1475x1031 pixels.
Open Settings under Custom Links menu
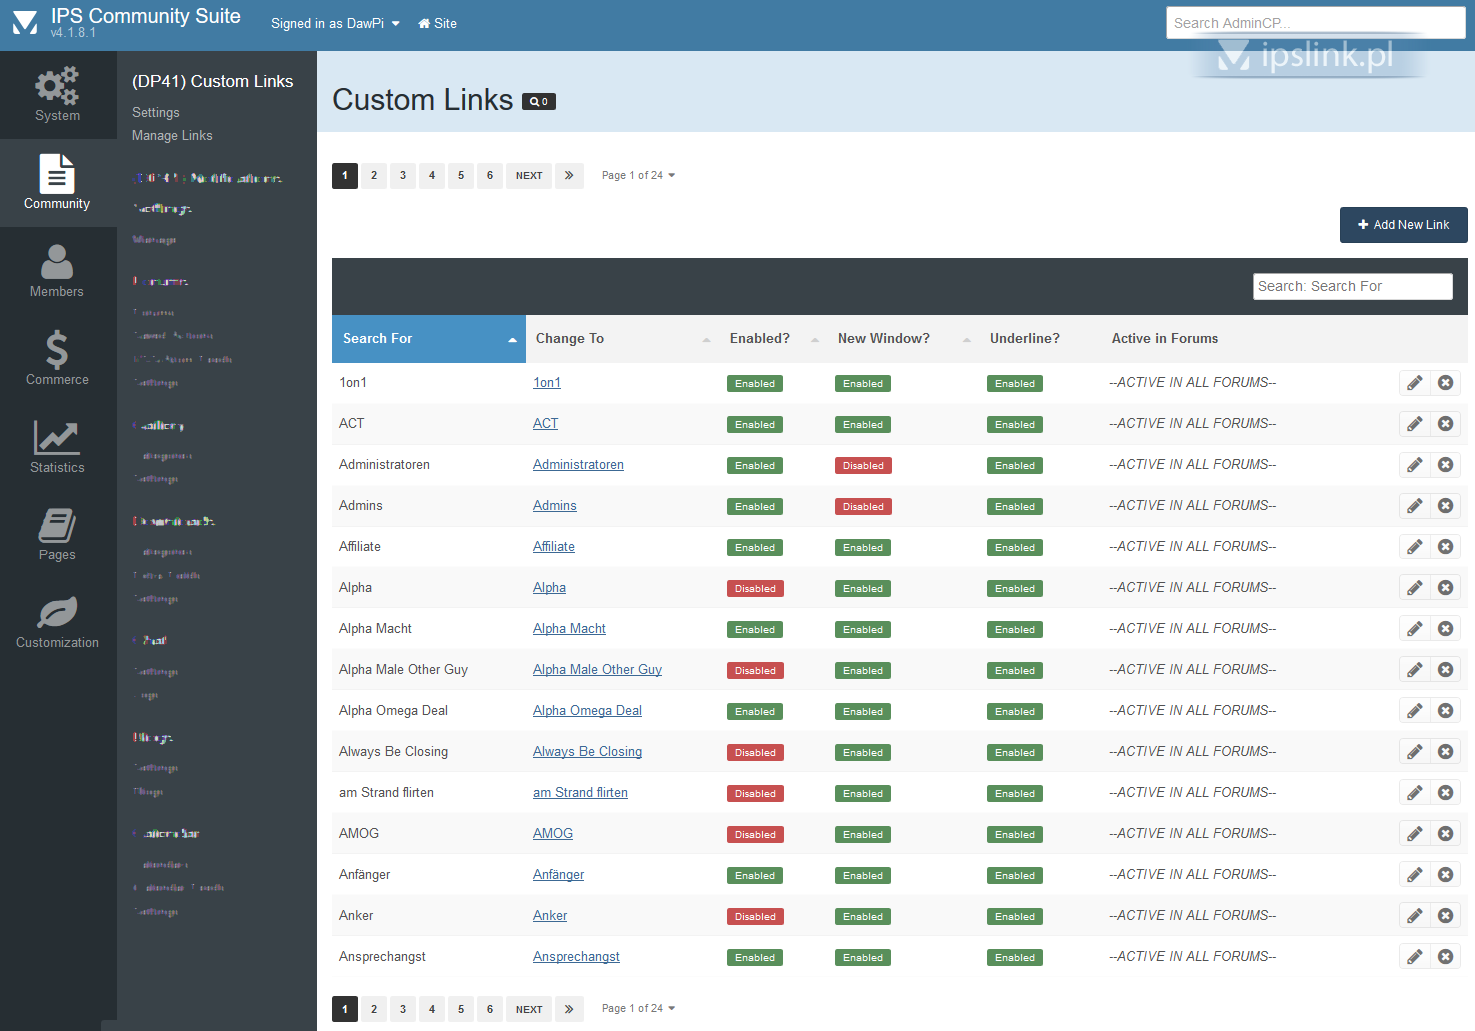[x=156, y=113]
